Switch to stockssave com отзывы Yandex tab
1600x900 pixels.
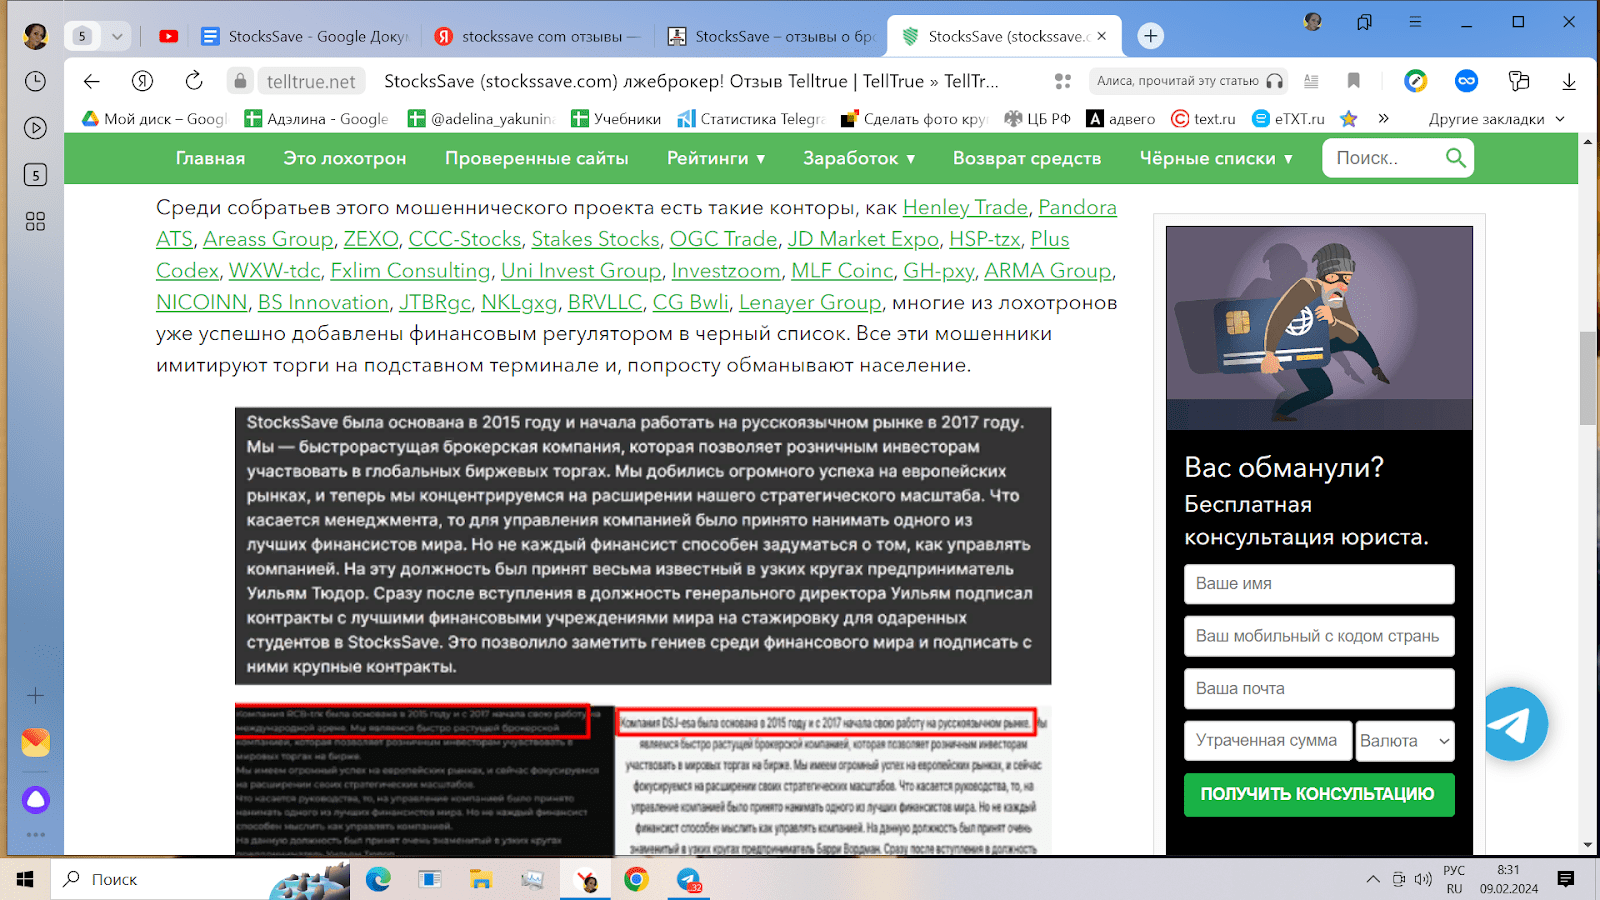pyautogui.click(x=538, y=36)
